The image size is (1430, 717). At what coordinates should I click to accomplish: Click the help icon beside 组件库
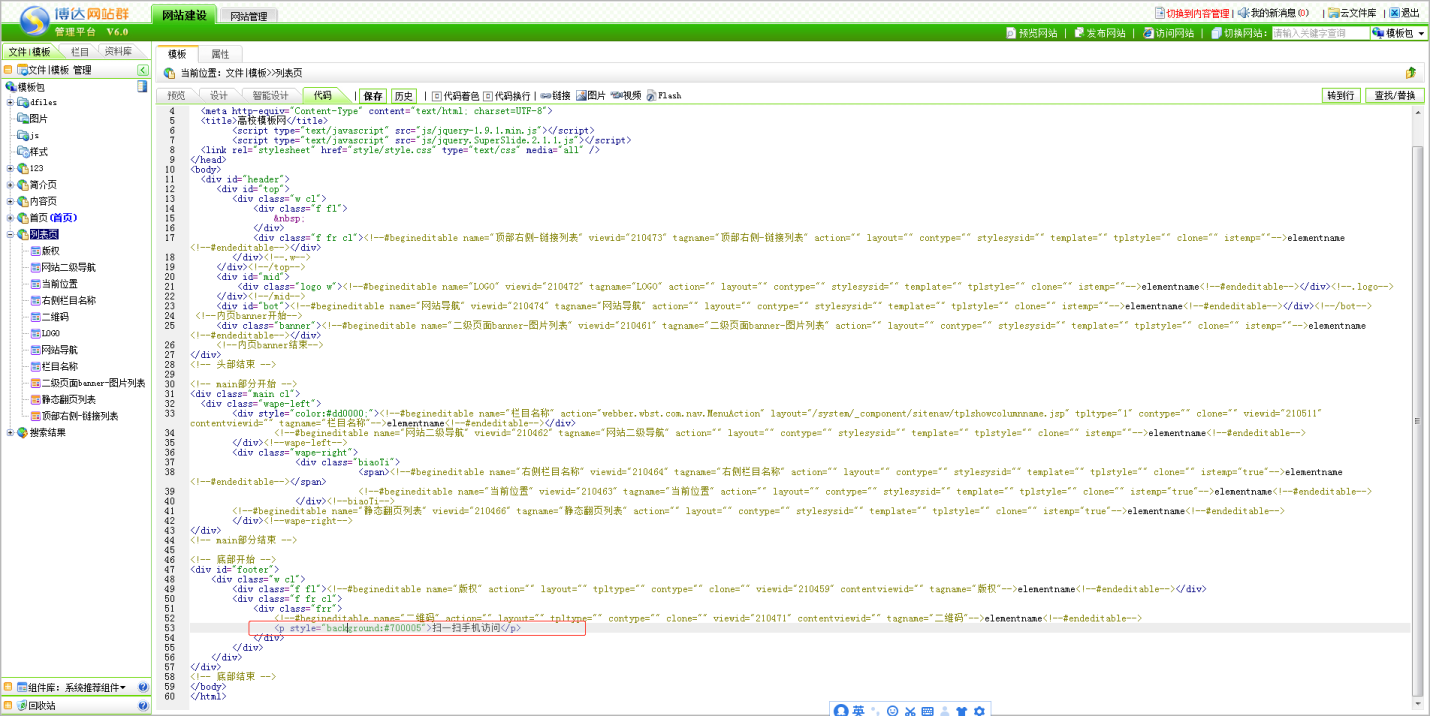tap(143, 688)
